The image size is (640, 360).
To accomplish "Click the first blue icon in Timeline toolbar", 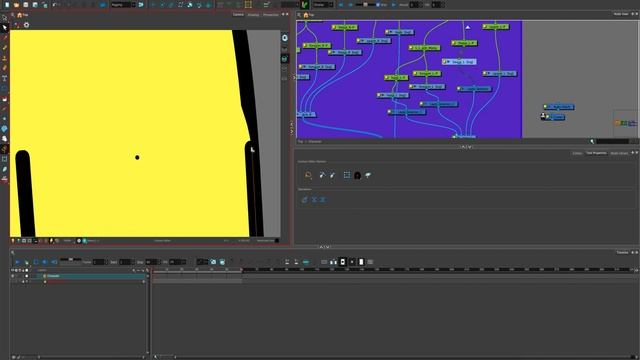I will (18, 262).
